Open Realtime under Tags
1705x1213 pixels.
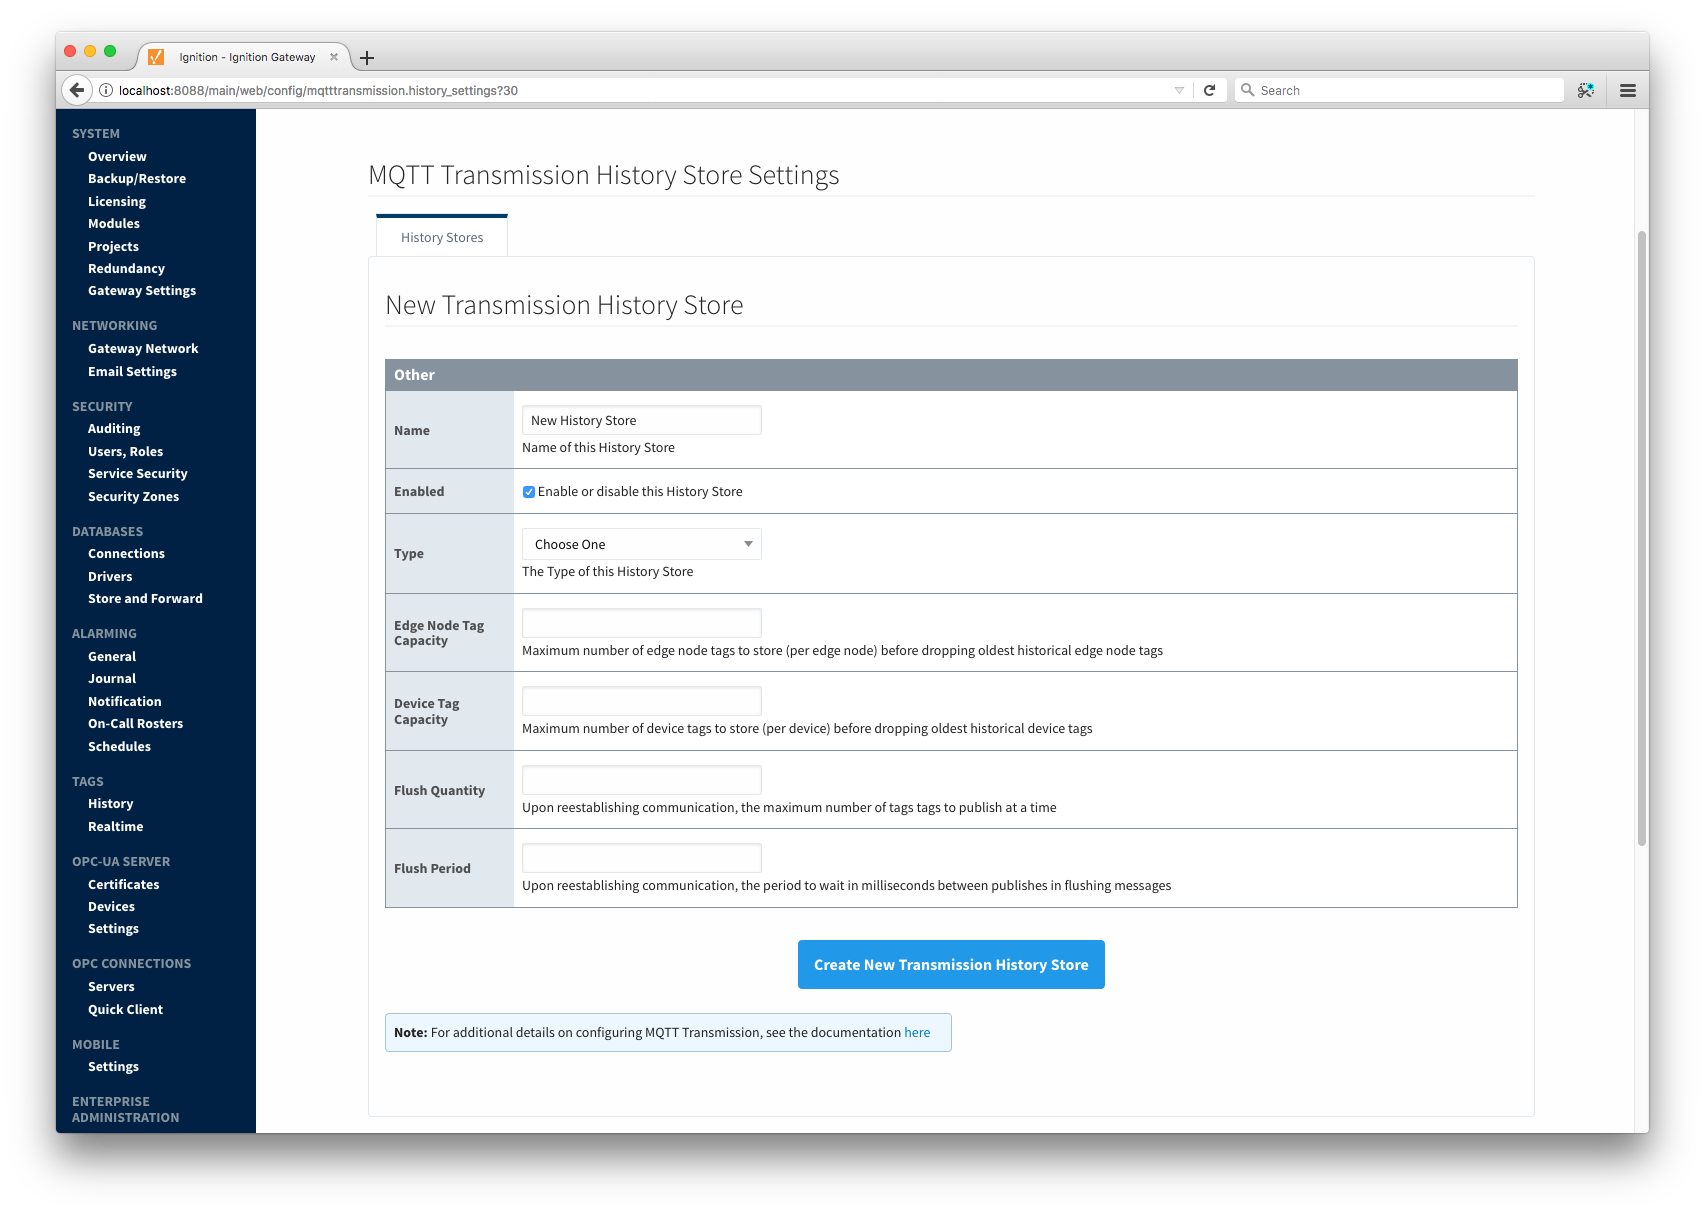[115, 827]
